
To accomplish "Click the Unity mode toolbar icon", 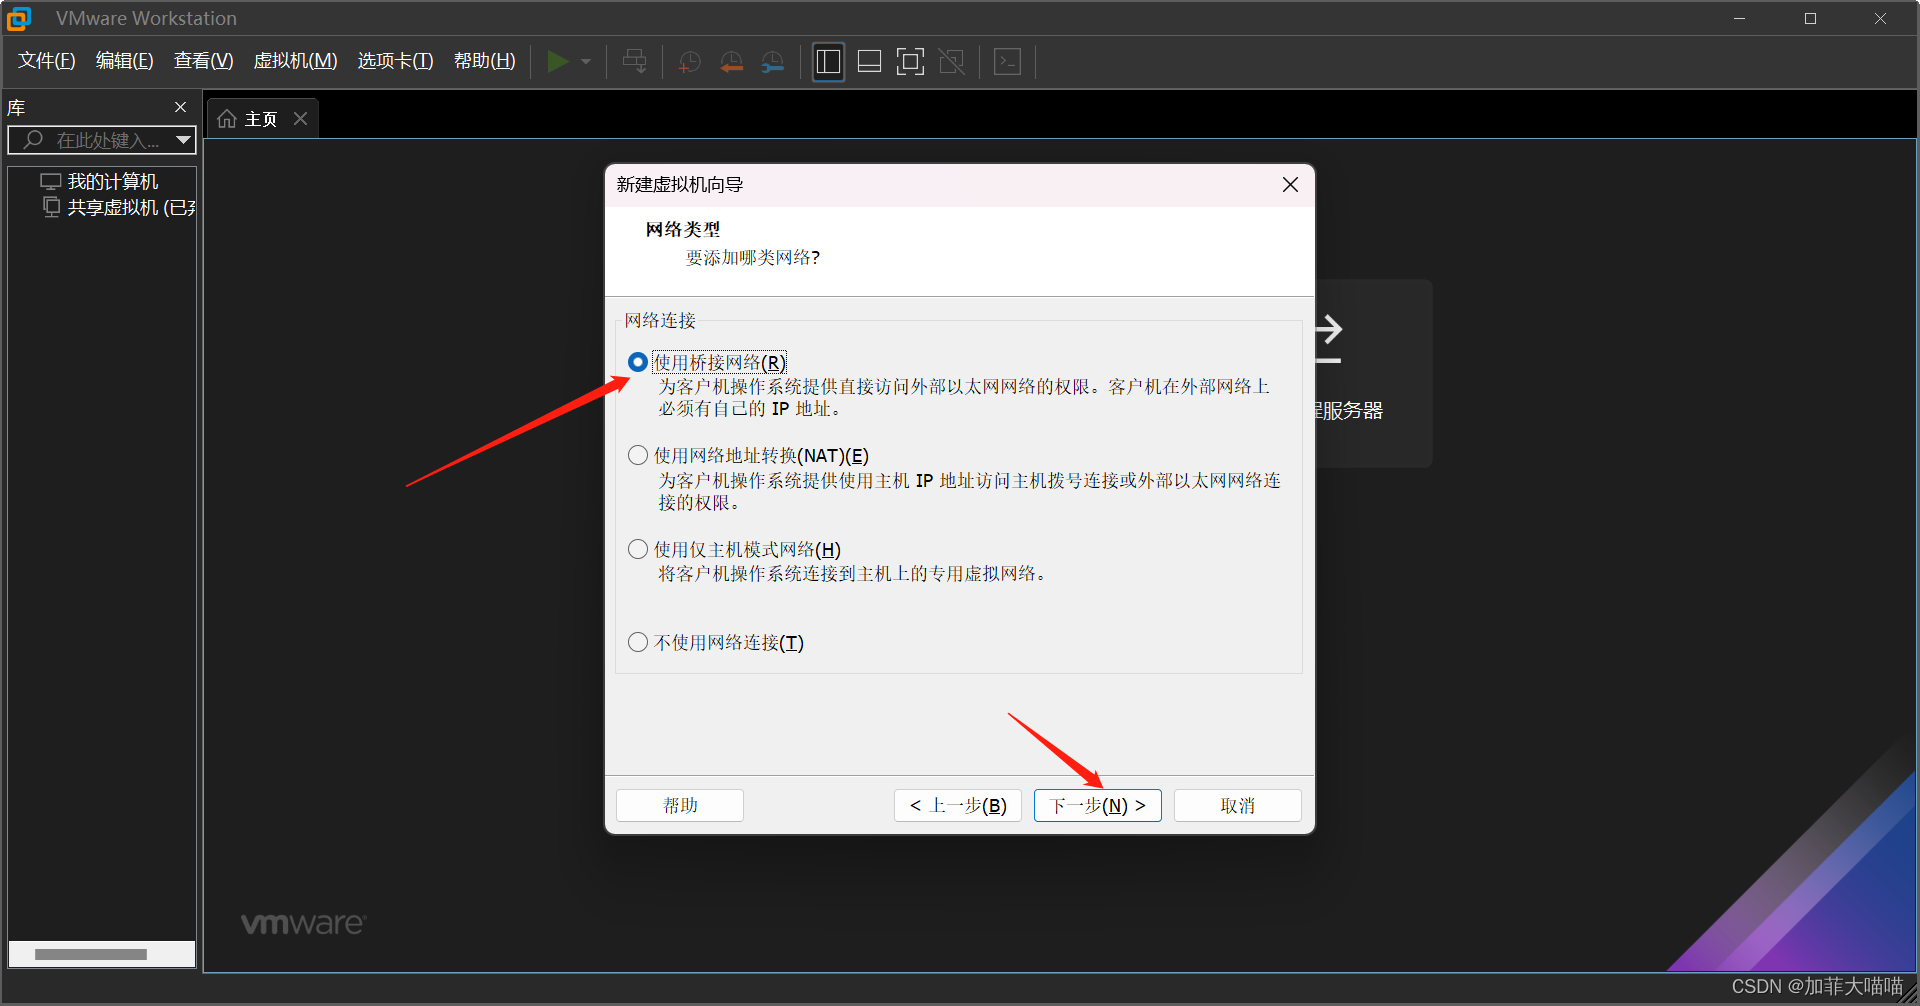I will click(952, 62).
